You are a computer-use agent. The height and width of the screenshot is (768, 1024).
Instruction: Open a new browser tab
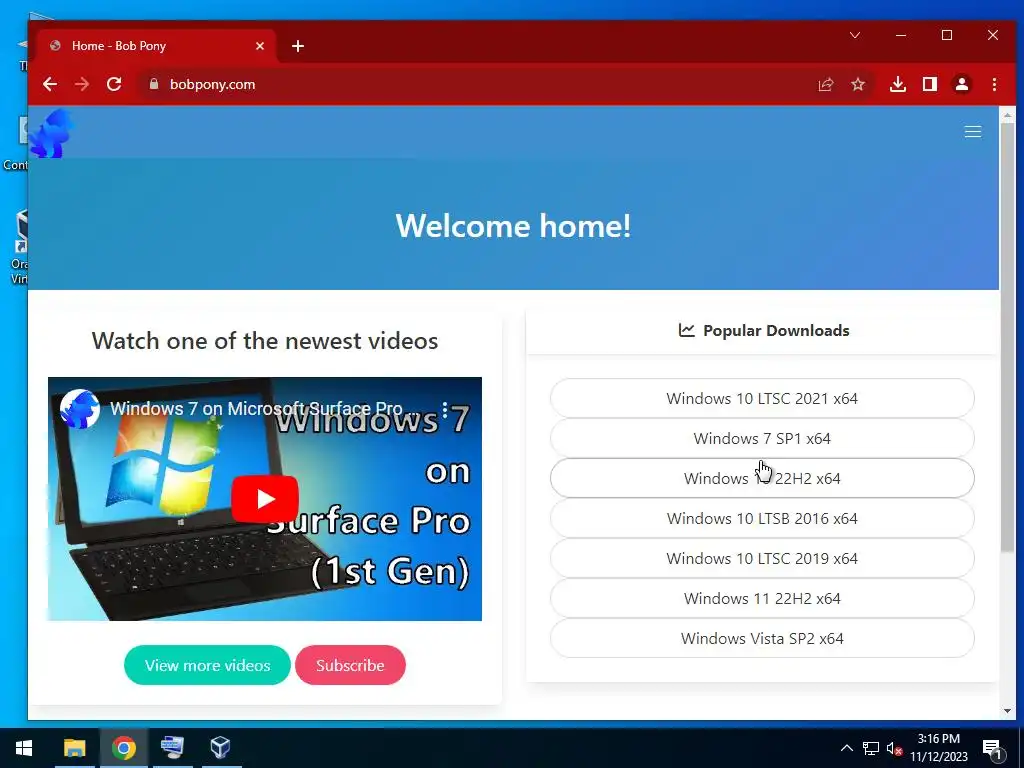pyautogui.click(x=298, y=46)
